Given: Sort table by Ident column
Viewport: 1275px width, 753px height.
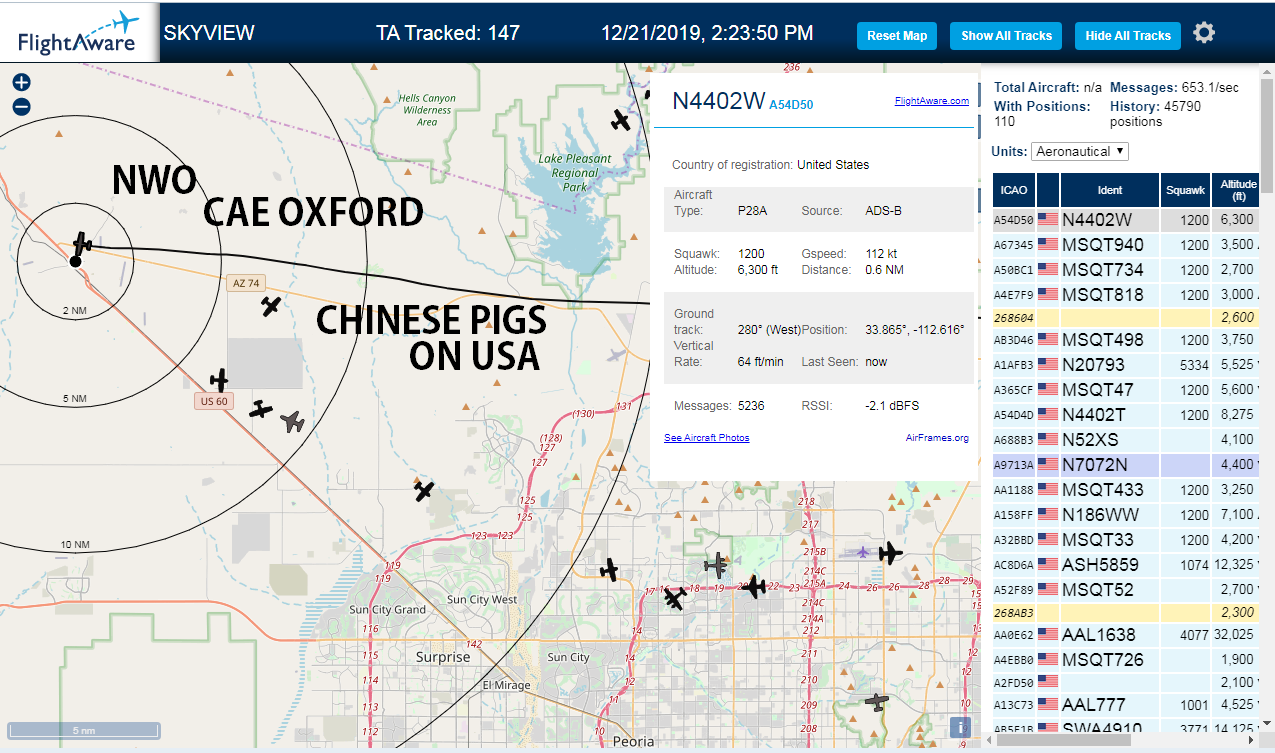Looking at the screenshot, I should tap(1110, 190).
